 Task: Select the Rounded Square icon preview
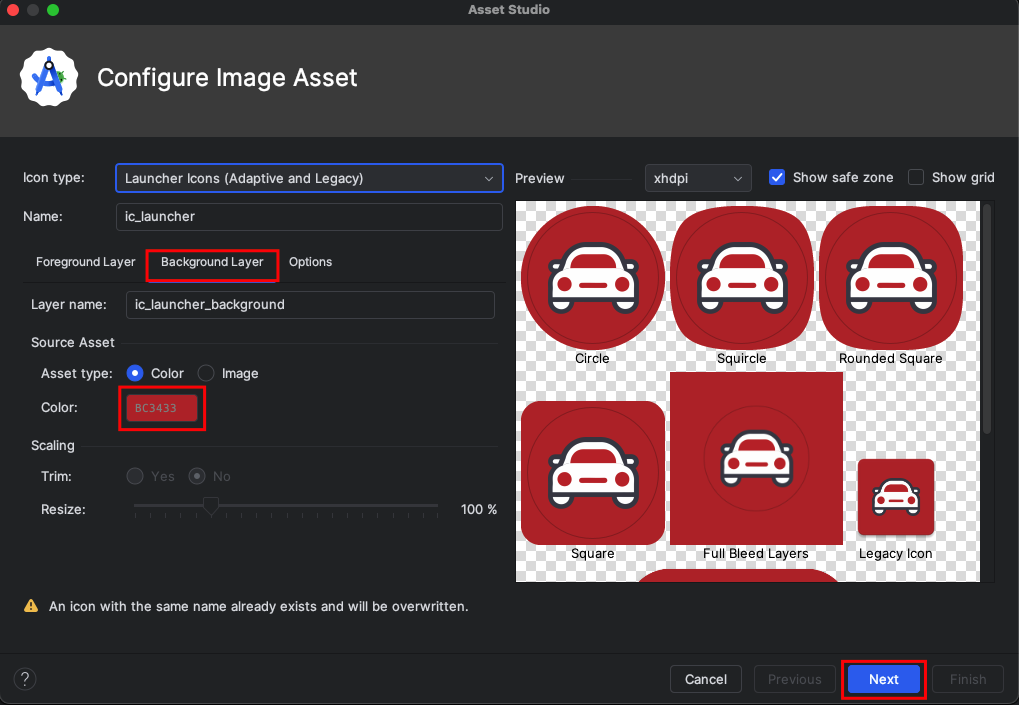[x=890, y=278]
